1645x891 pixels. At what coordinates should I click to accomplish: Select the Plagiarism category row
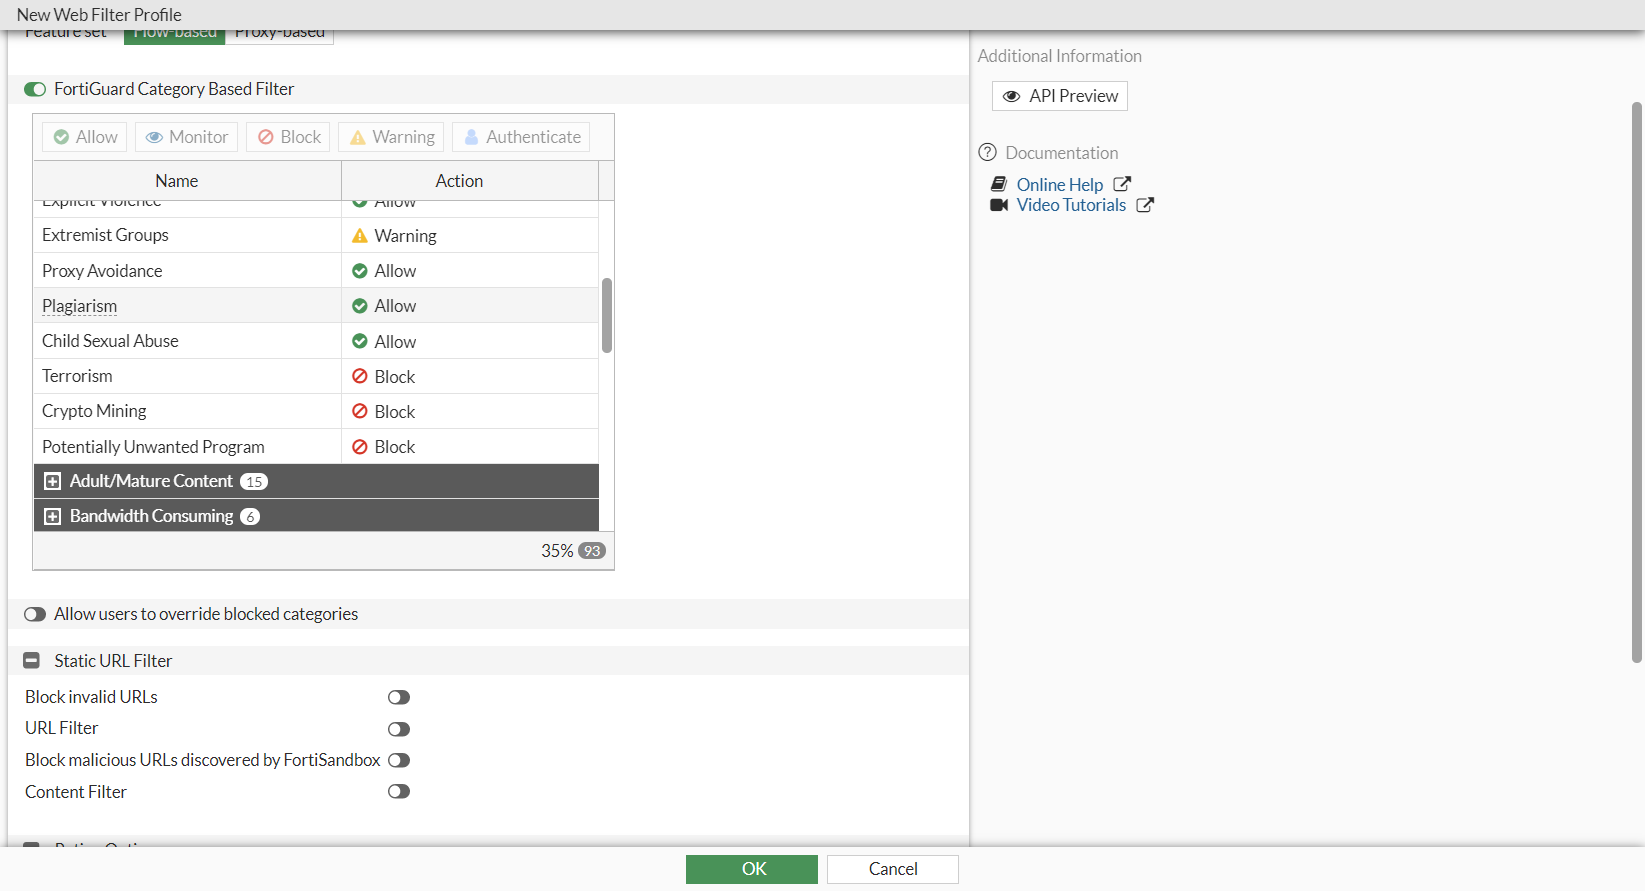[316, 306]
